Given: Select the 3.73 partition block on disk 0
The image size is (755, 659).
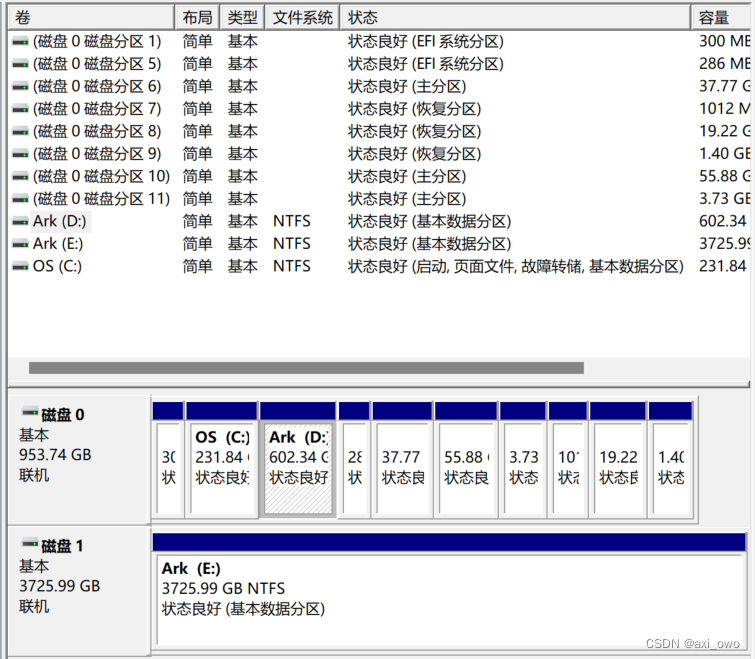Looking at the screenshot, I should tap(523, 459).
